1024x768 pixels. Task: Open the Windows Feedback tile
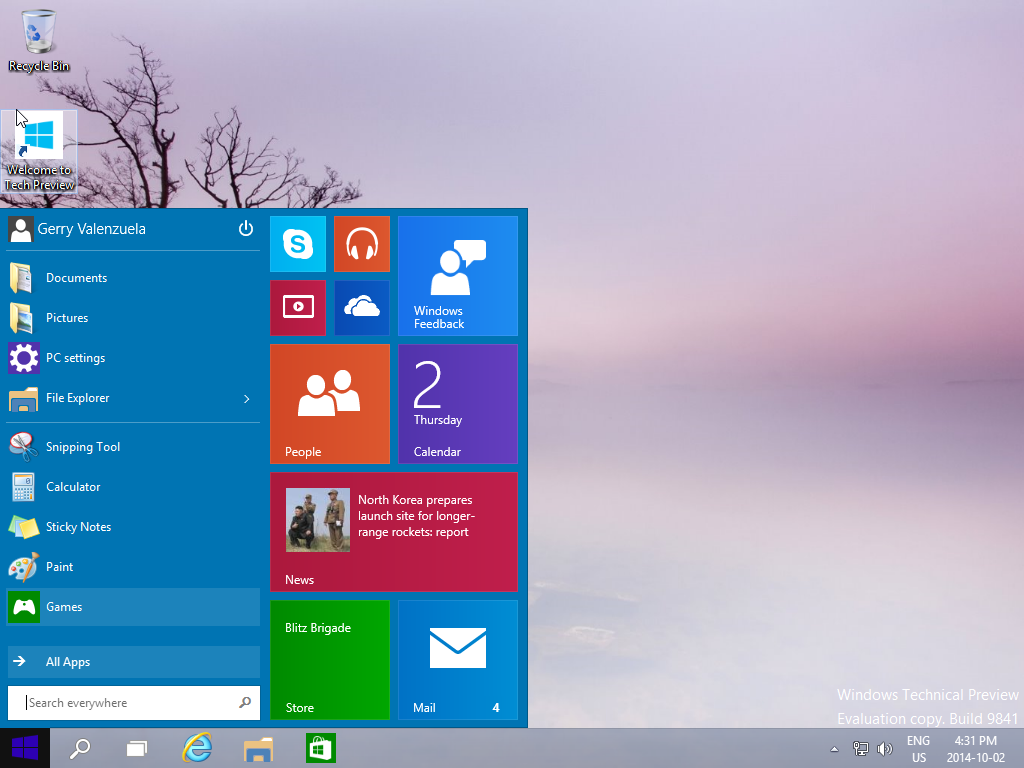click(x=458, y=276)
